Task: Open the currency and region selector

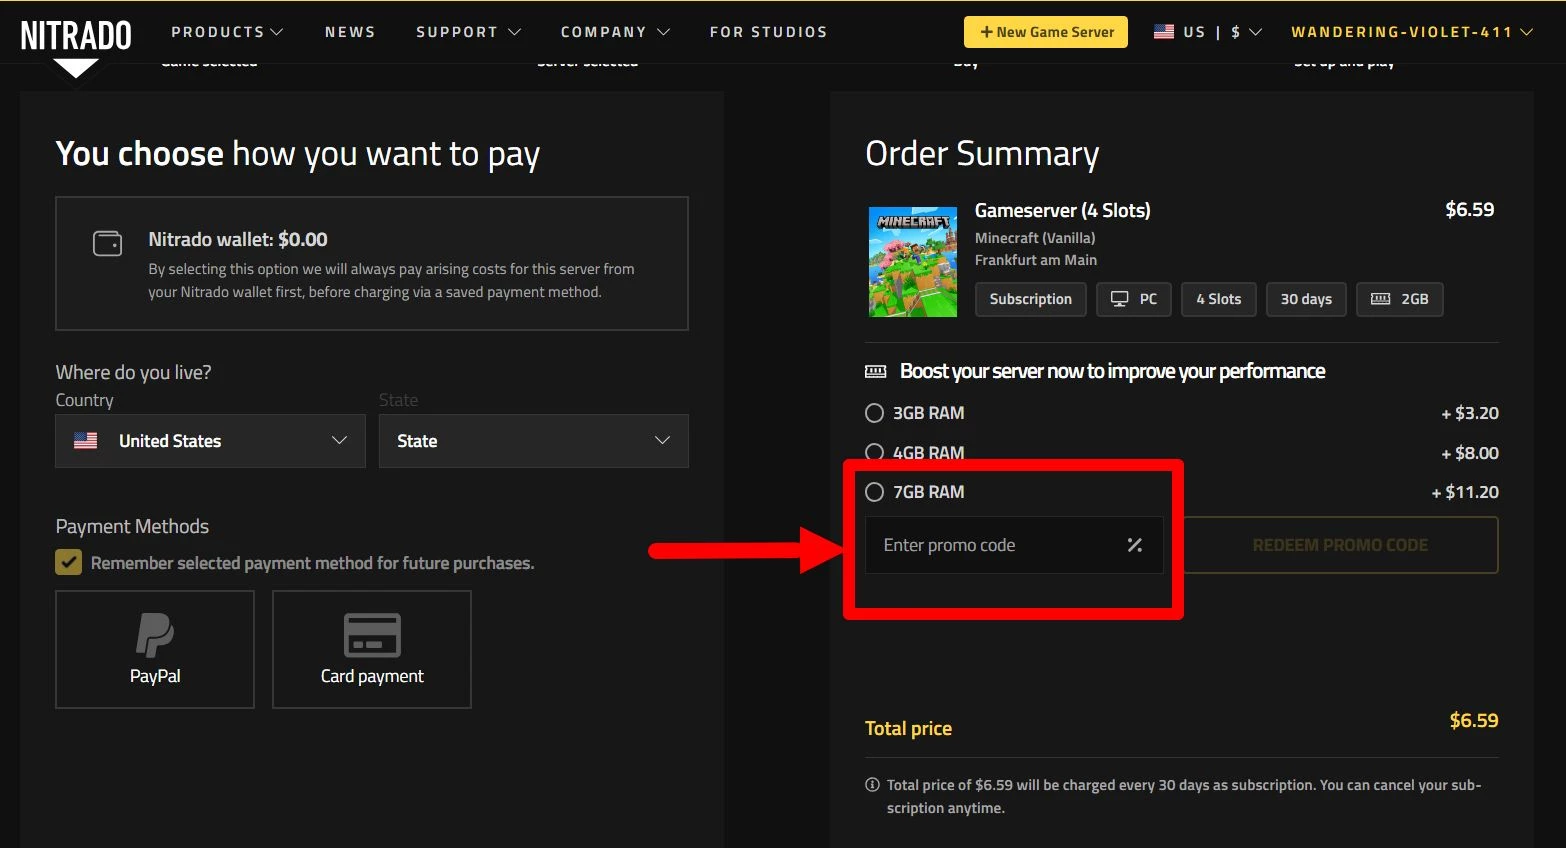Action: [x=1207, y=32]
